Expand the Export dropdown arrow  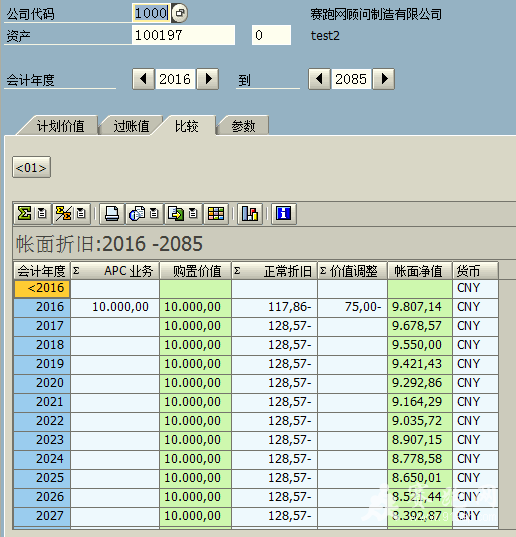pos(193,214)
